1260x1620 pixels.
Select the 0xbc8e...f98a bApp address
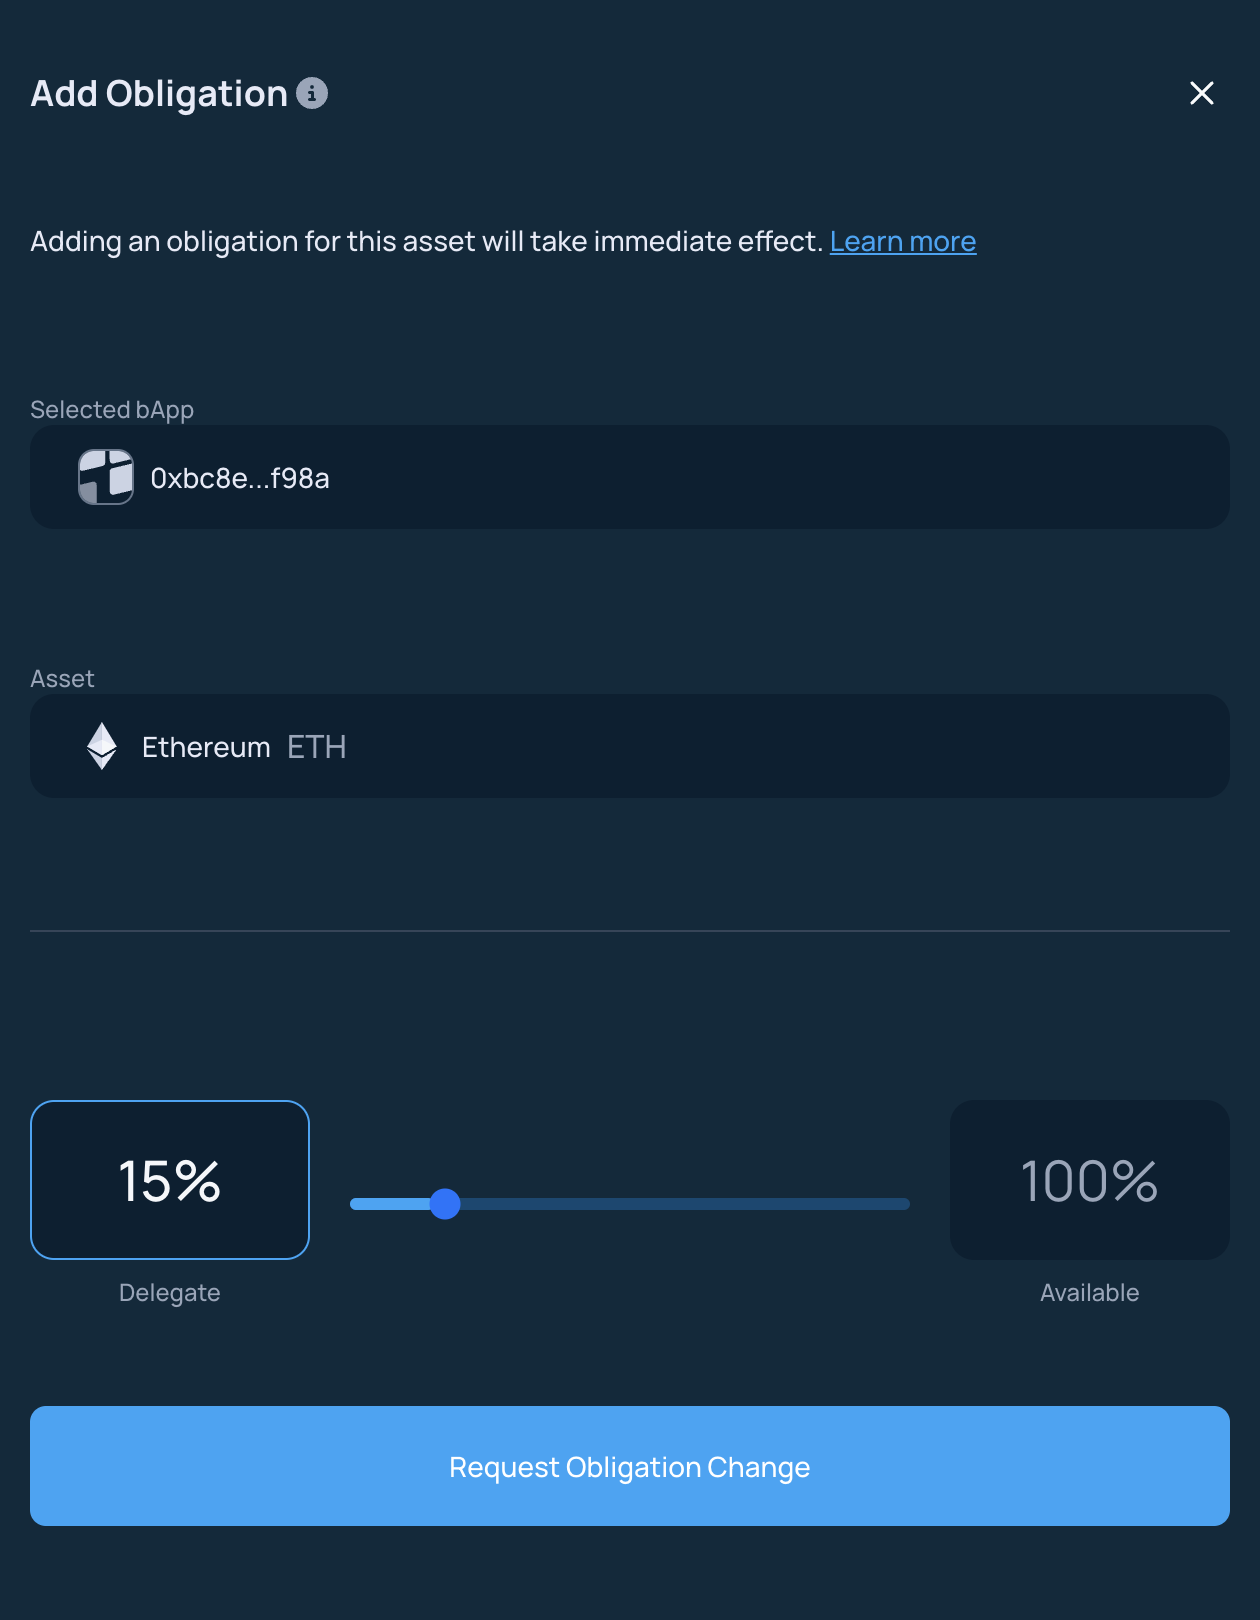click(x=240, y=478)
